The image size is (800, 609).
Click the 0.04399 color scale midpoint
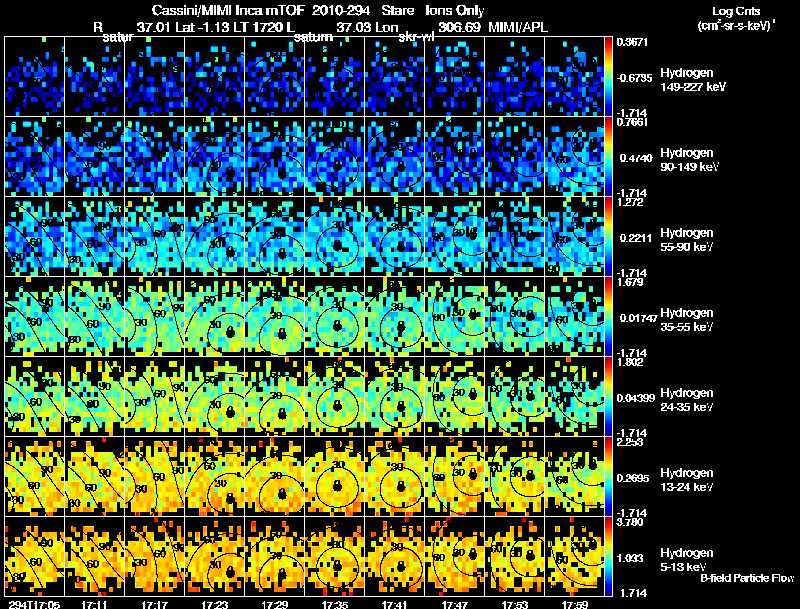[636, 398]
